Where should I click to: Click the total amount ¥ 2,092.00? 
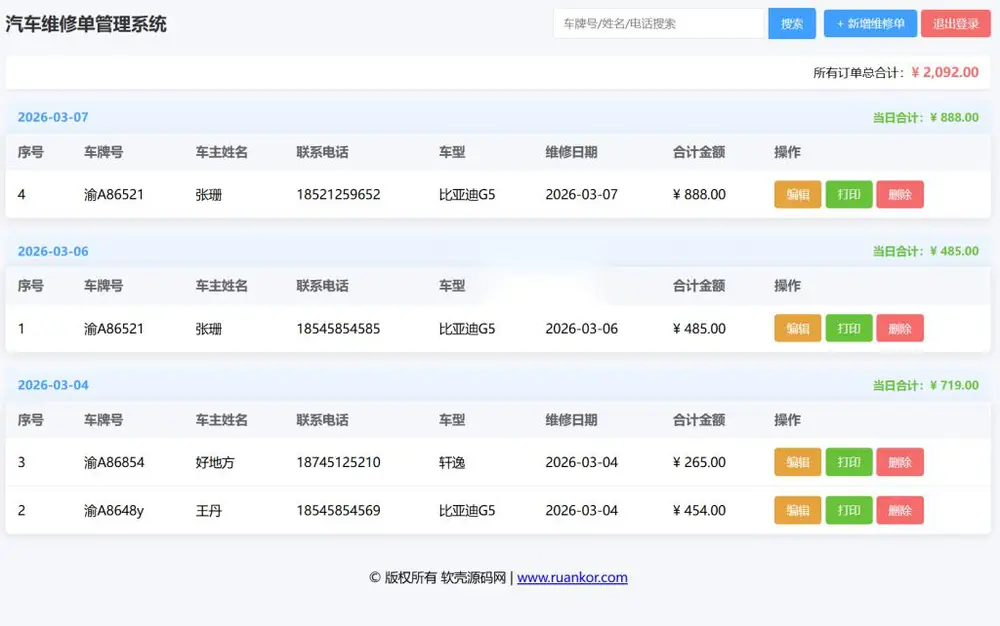945,73
